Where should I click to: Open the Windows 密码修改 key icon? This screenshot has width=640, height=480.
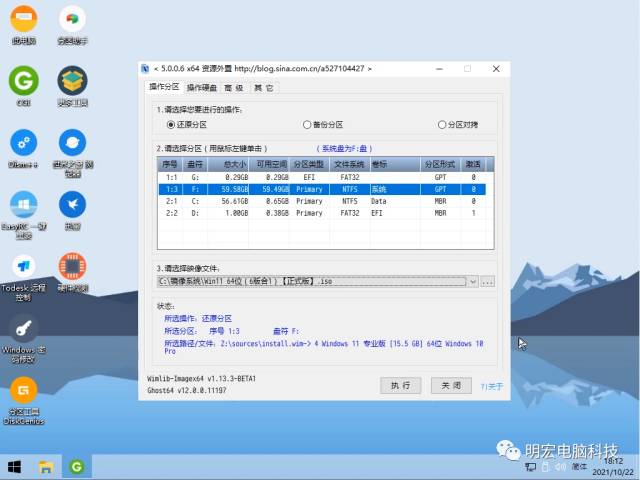coord(24,339)
